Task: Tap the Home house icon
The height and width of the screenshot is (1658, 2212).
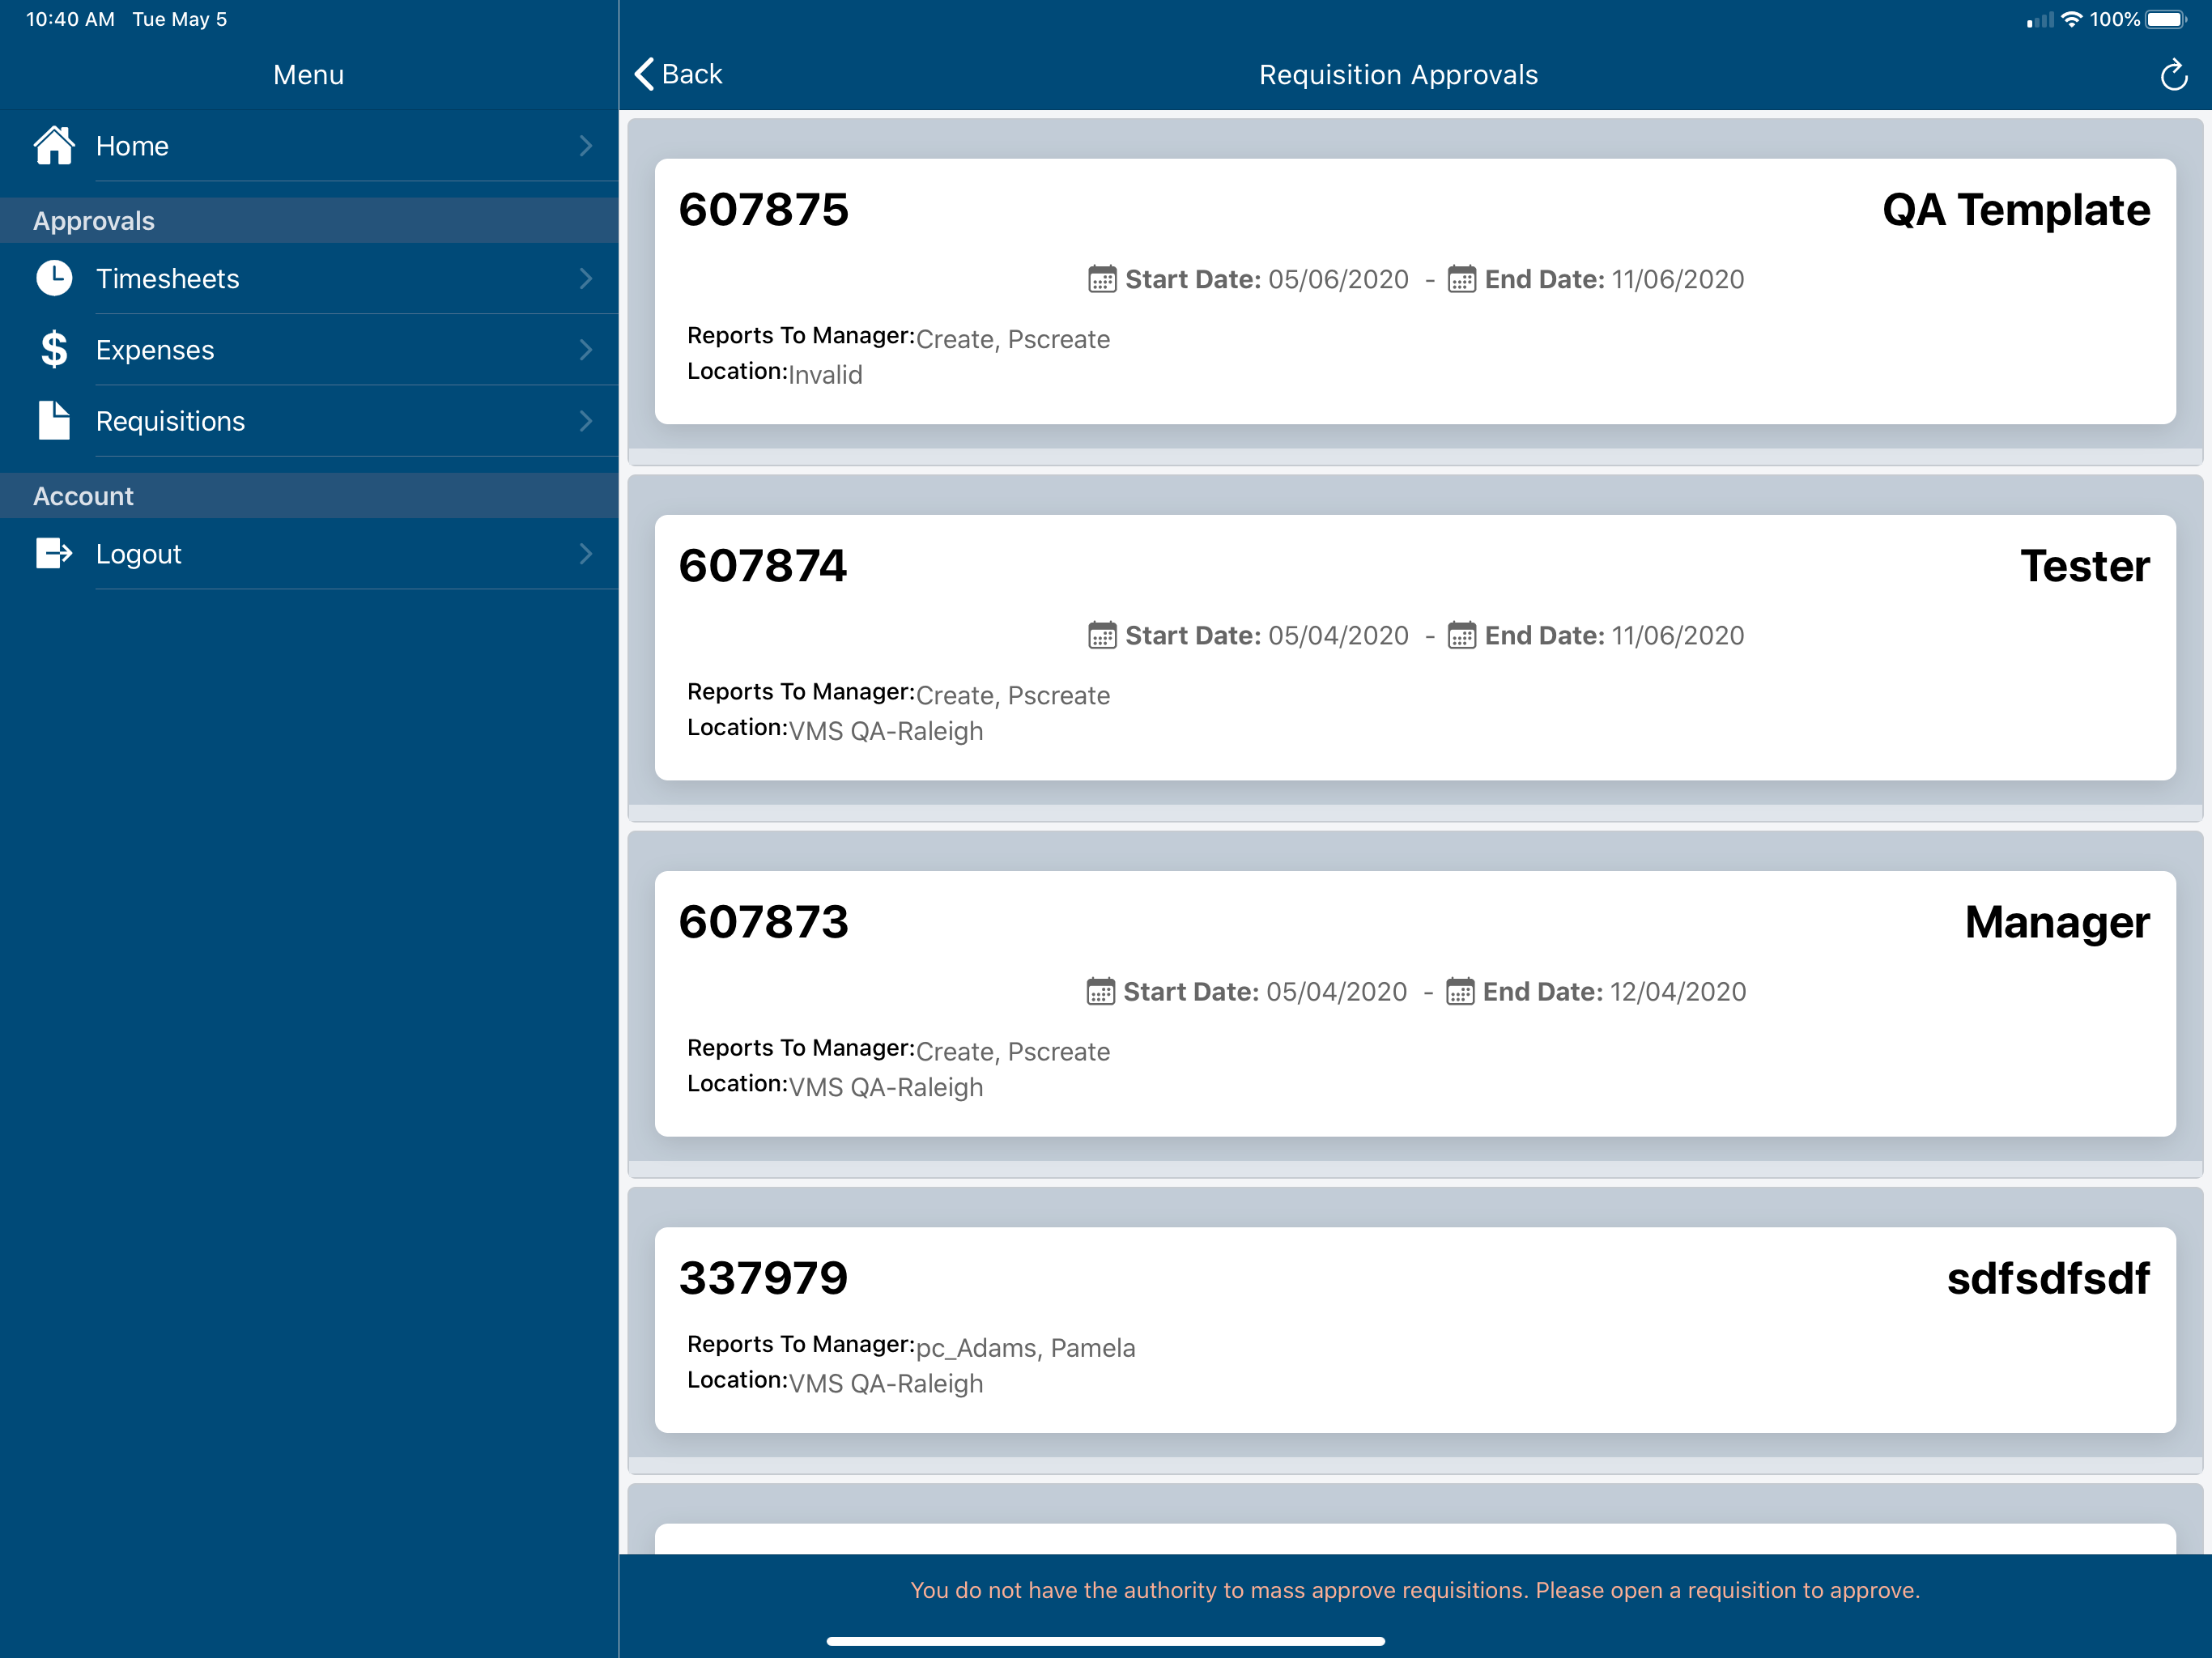Action: [x=54, y=145]
